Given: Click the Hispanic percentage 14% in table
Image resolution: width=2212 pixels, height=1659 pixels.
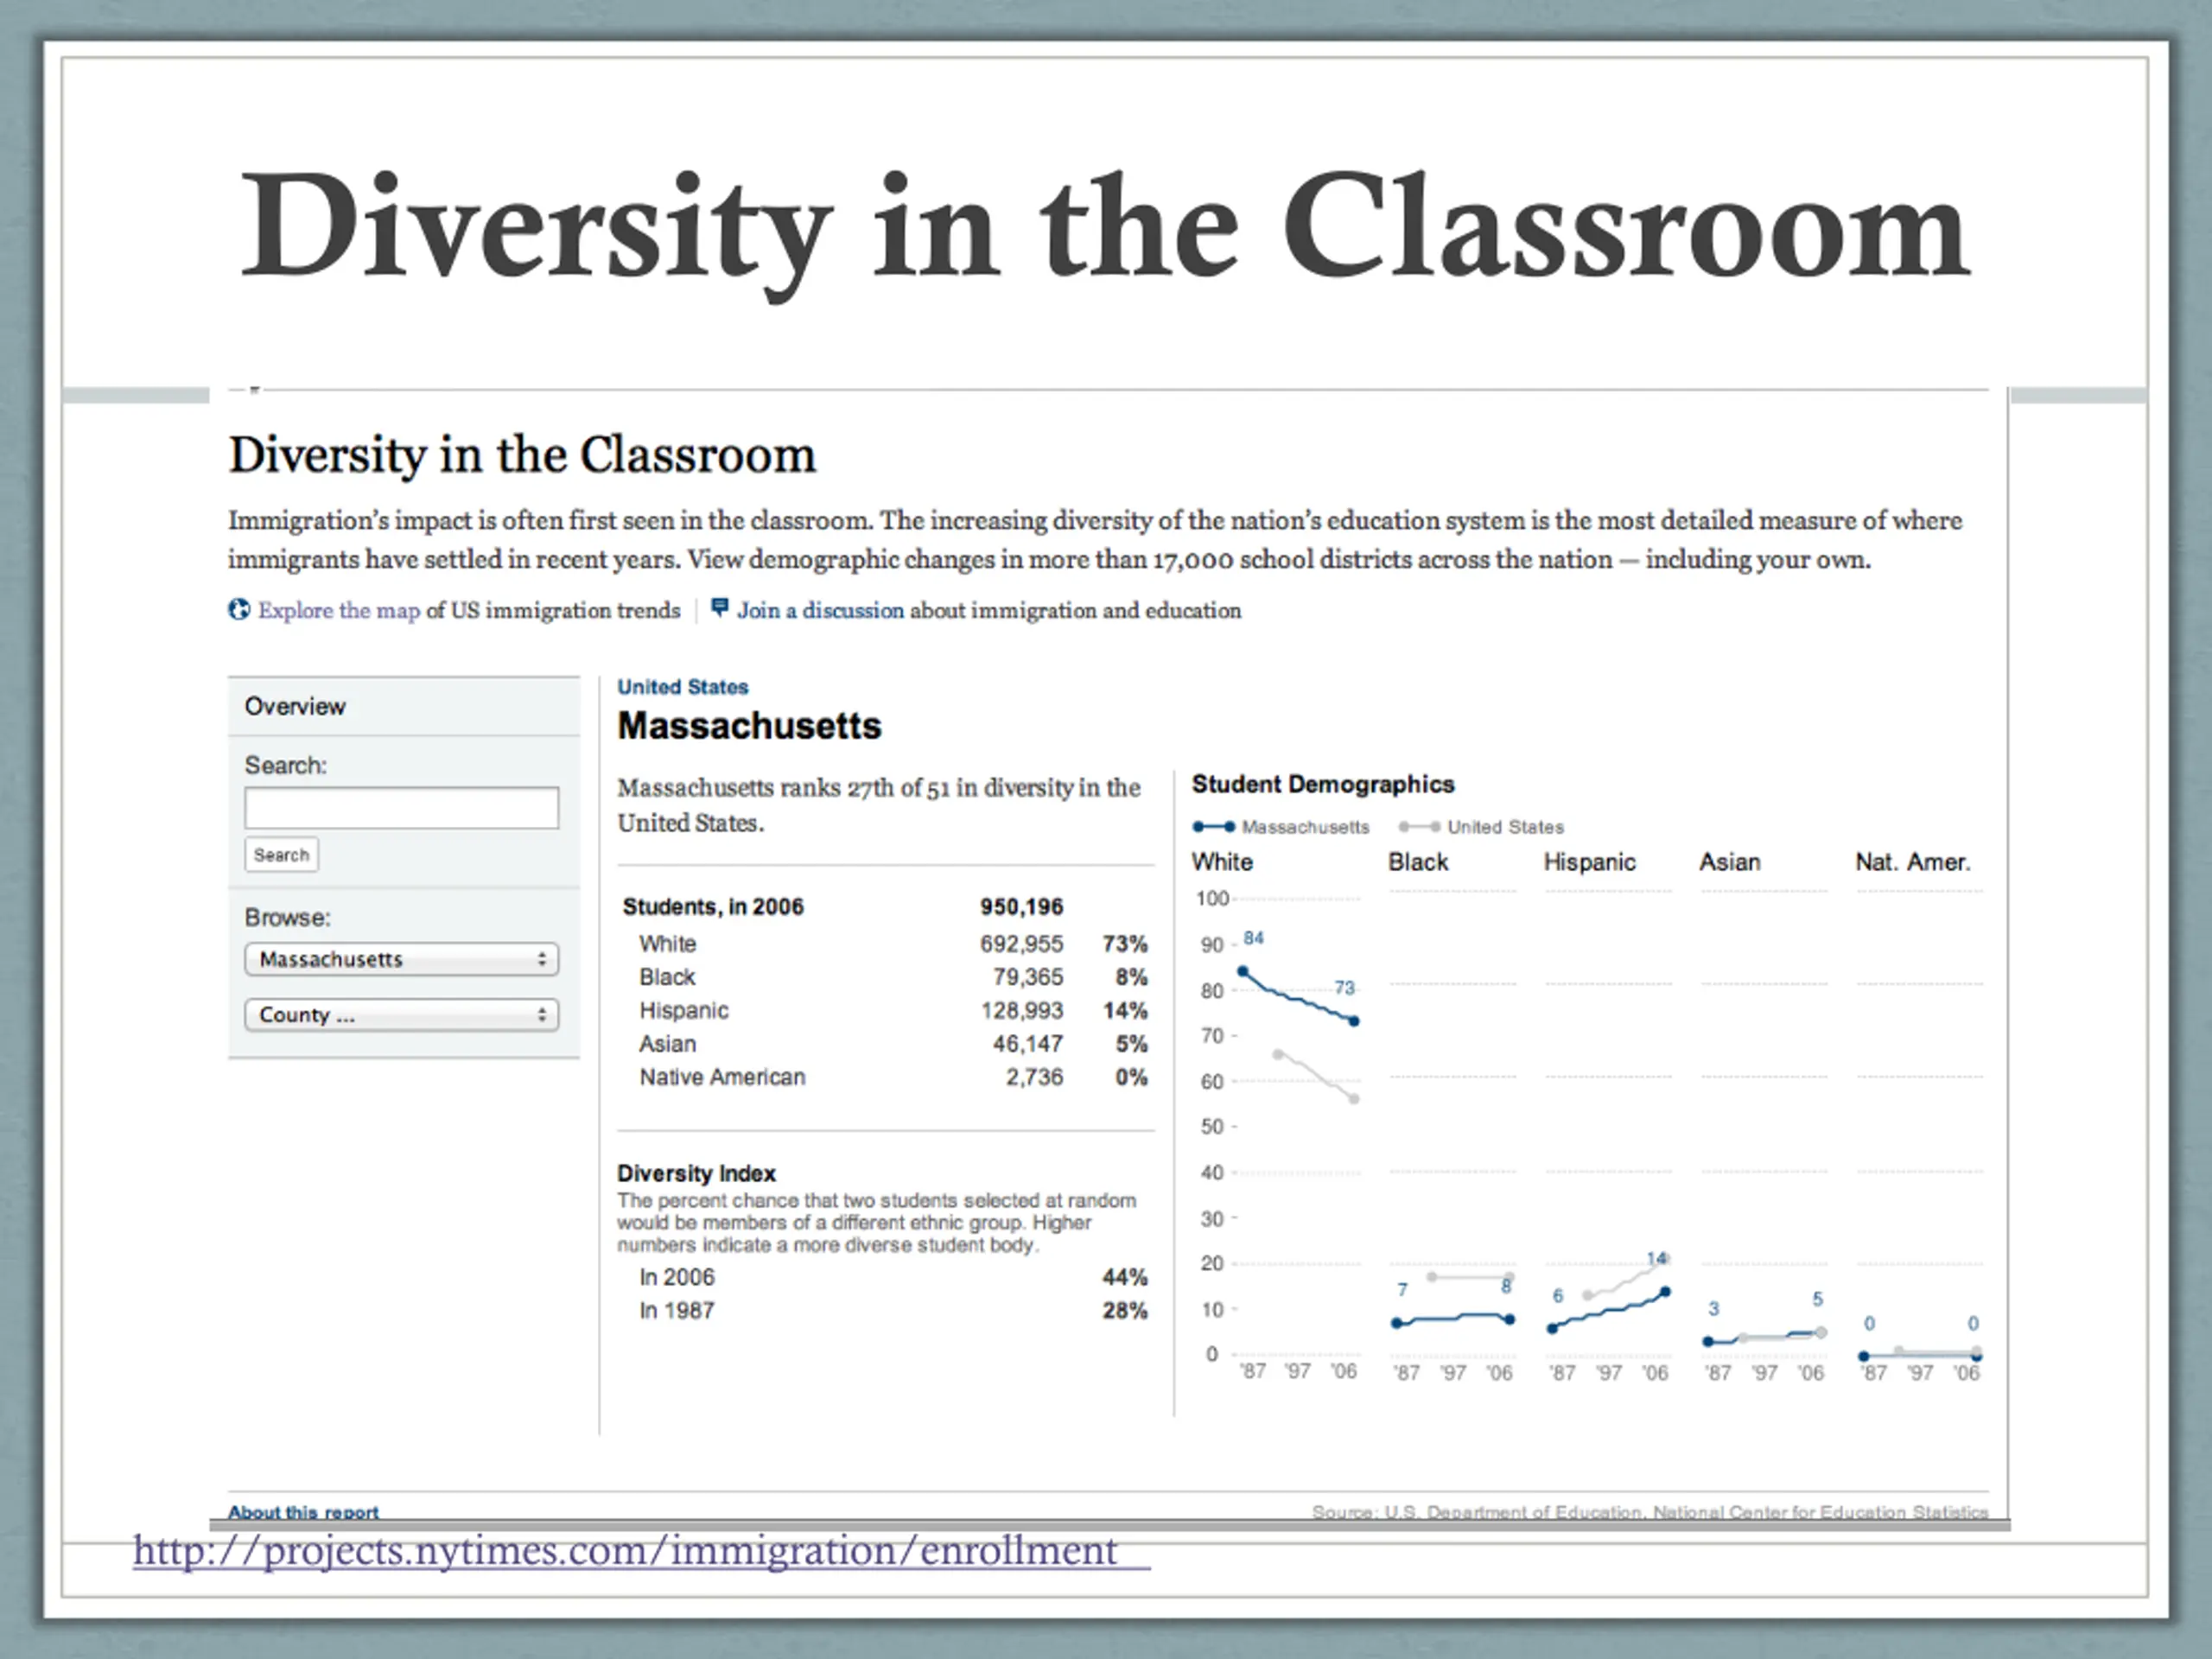Looking at the screenshot, I should pos(1125,1011).
